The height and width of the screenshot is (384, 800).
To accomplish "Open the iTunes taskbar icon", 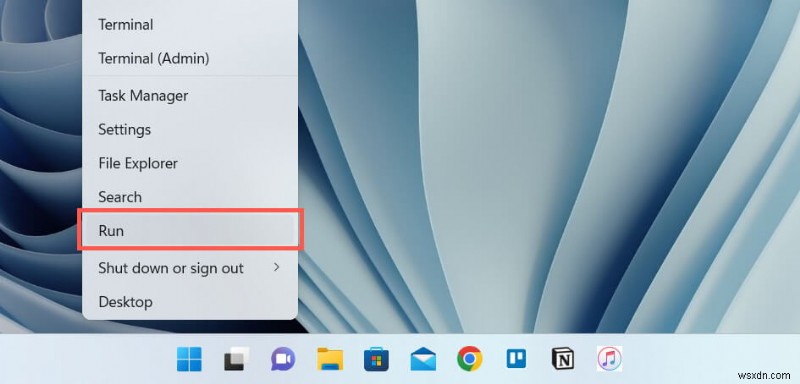I will point(610,359).
